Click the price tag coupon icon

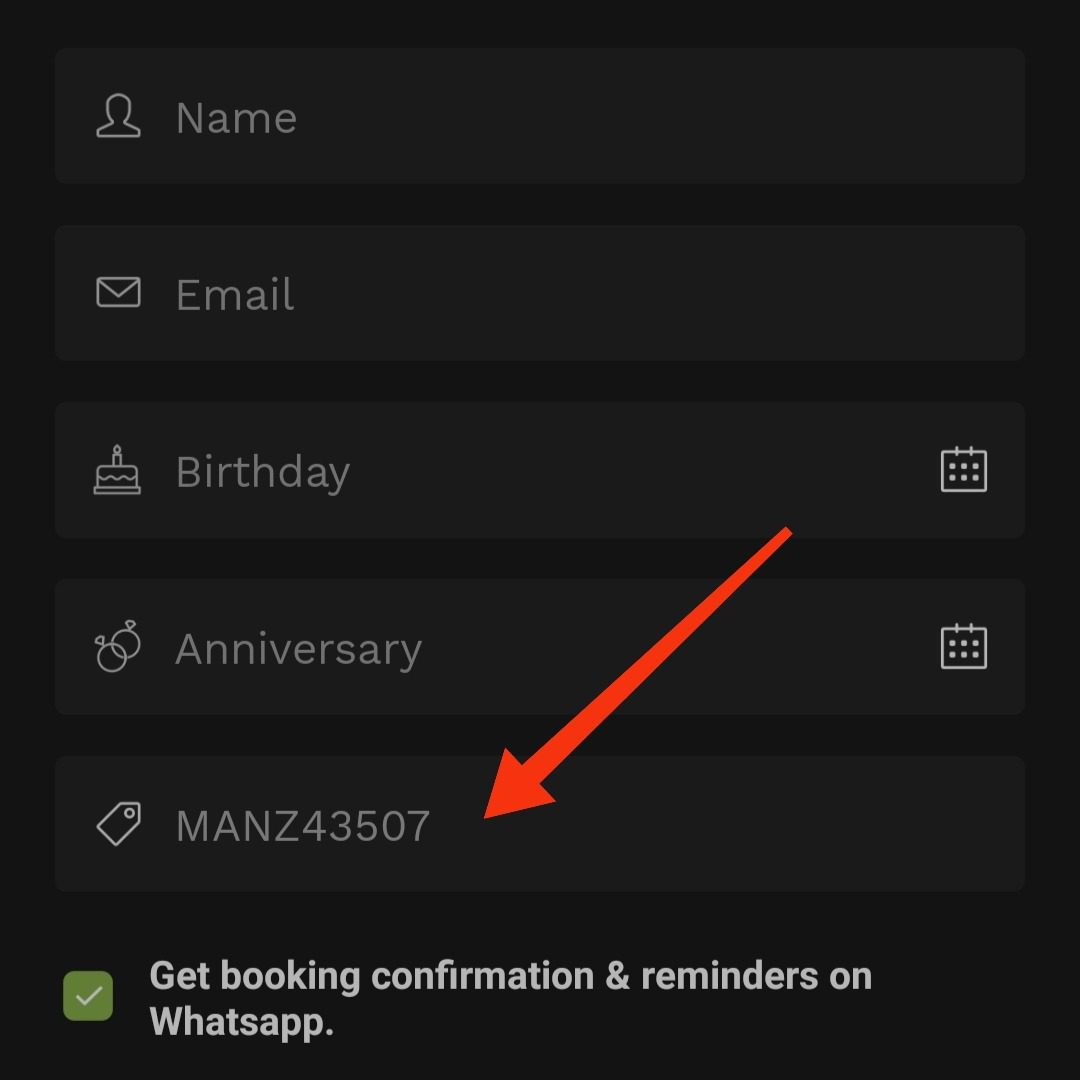[x=118, y=825]
